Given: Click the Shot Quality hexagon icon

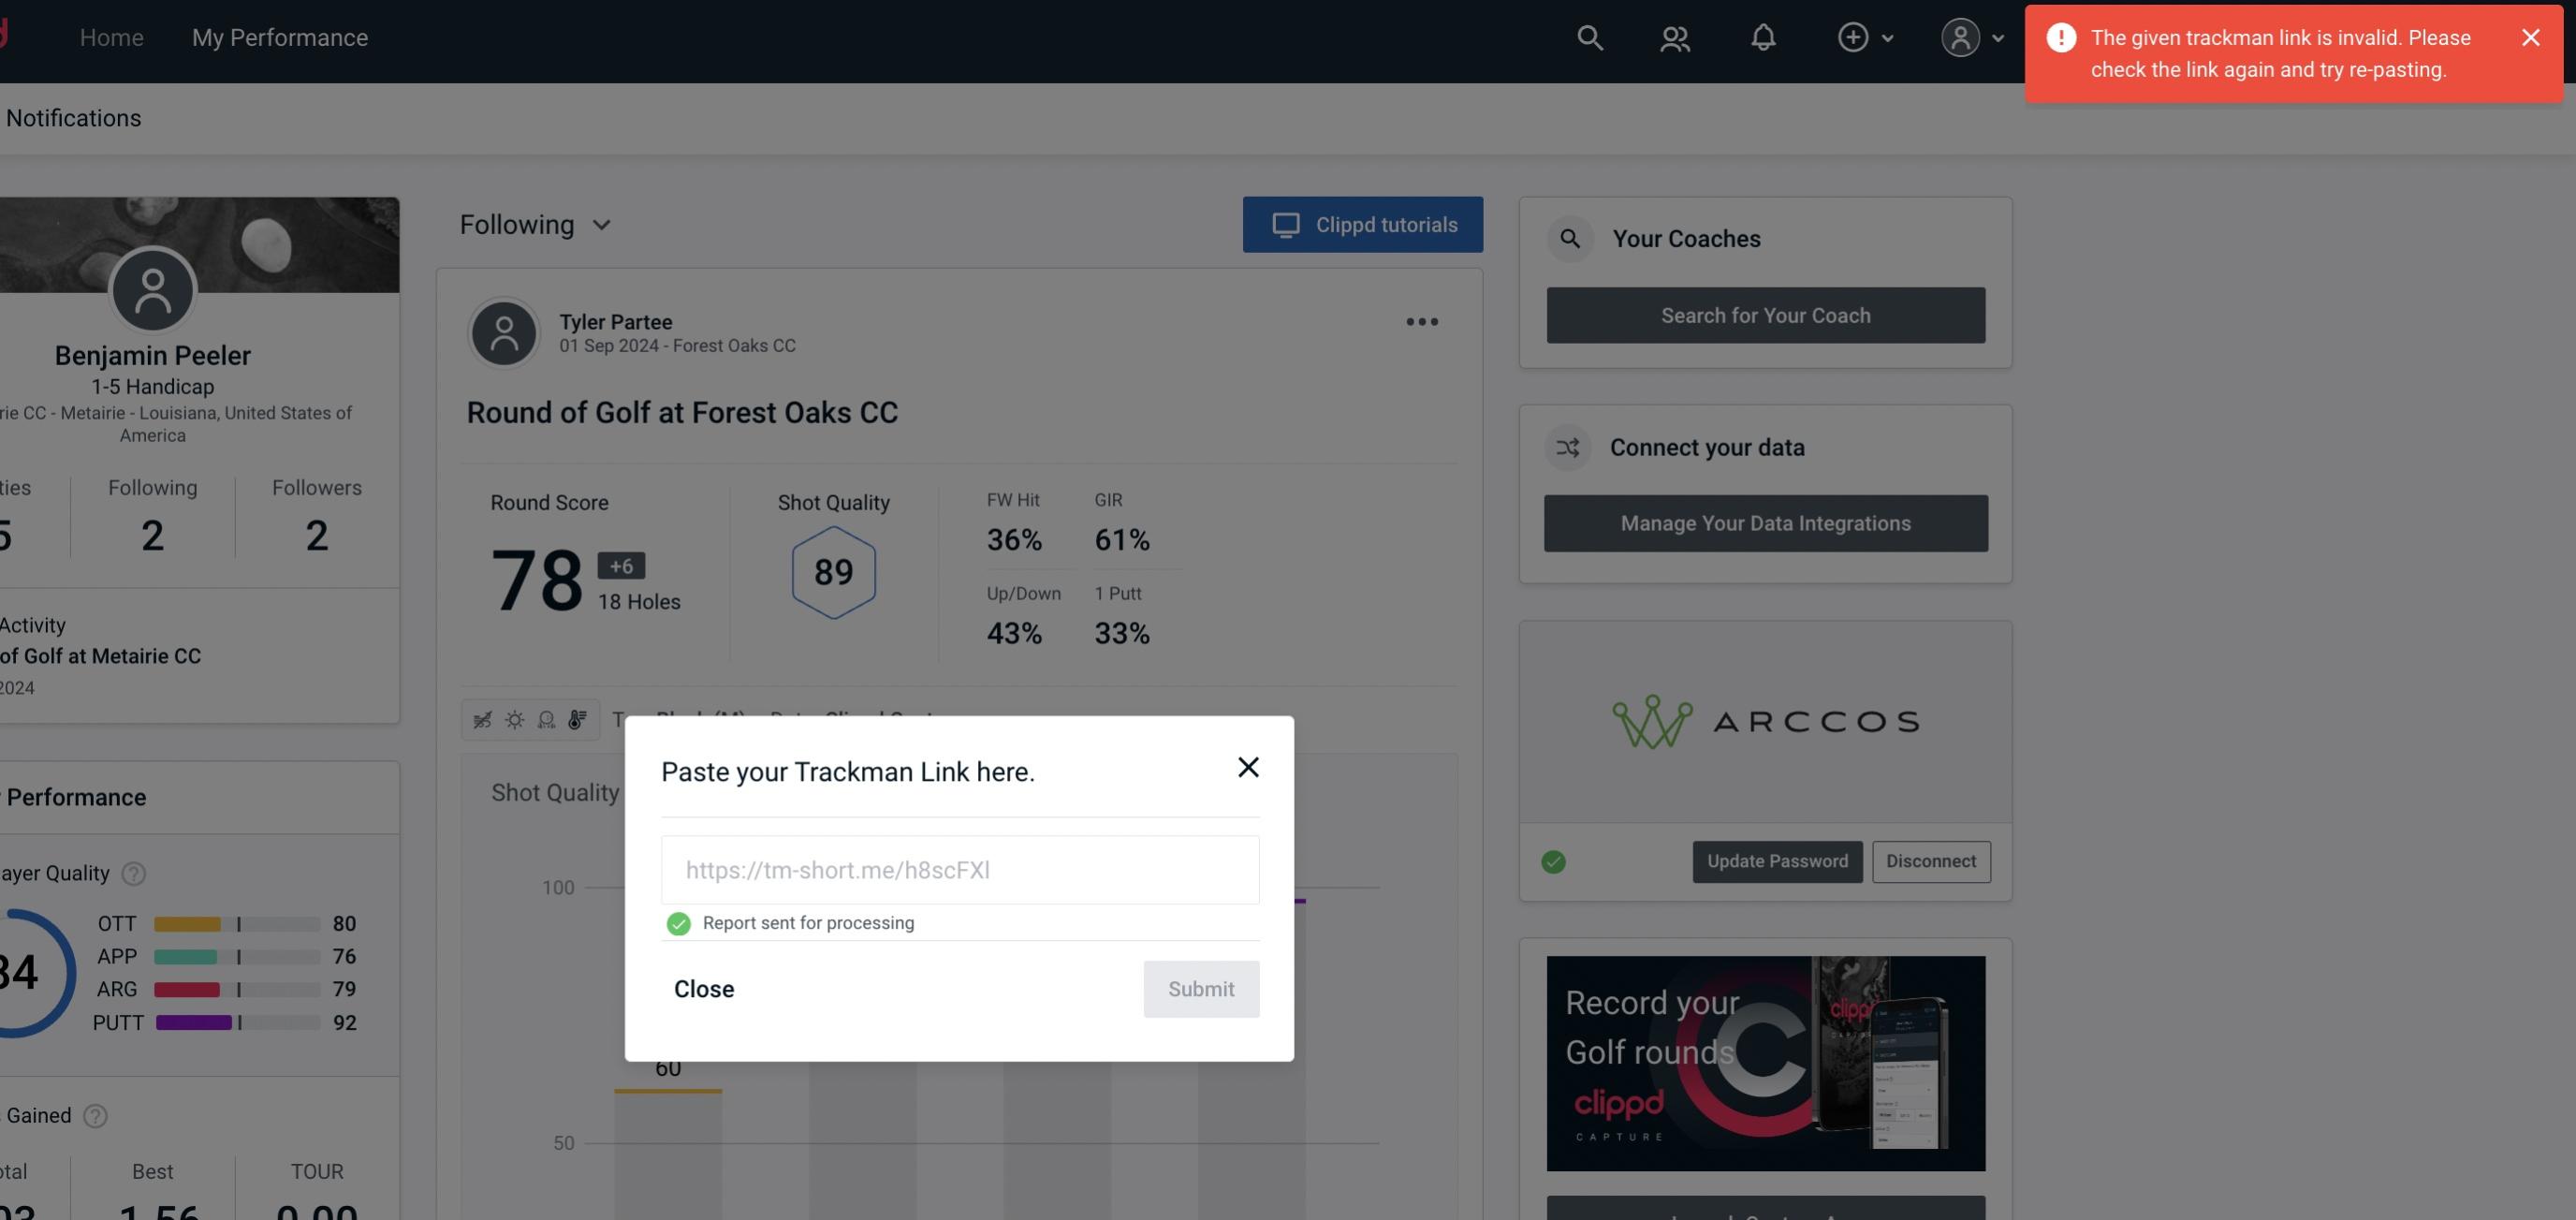Looking at the screenshot, I should point(831,572).
